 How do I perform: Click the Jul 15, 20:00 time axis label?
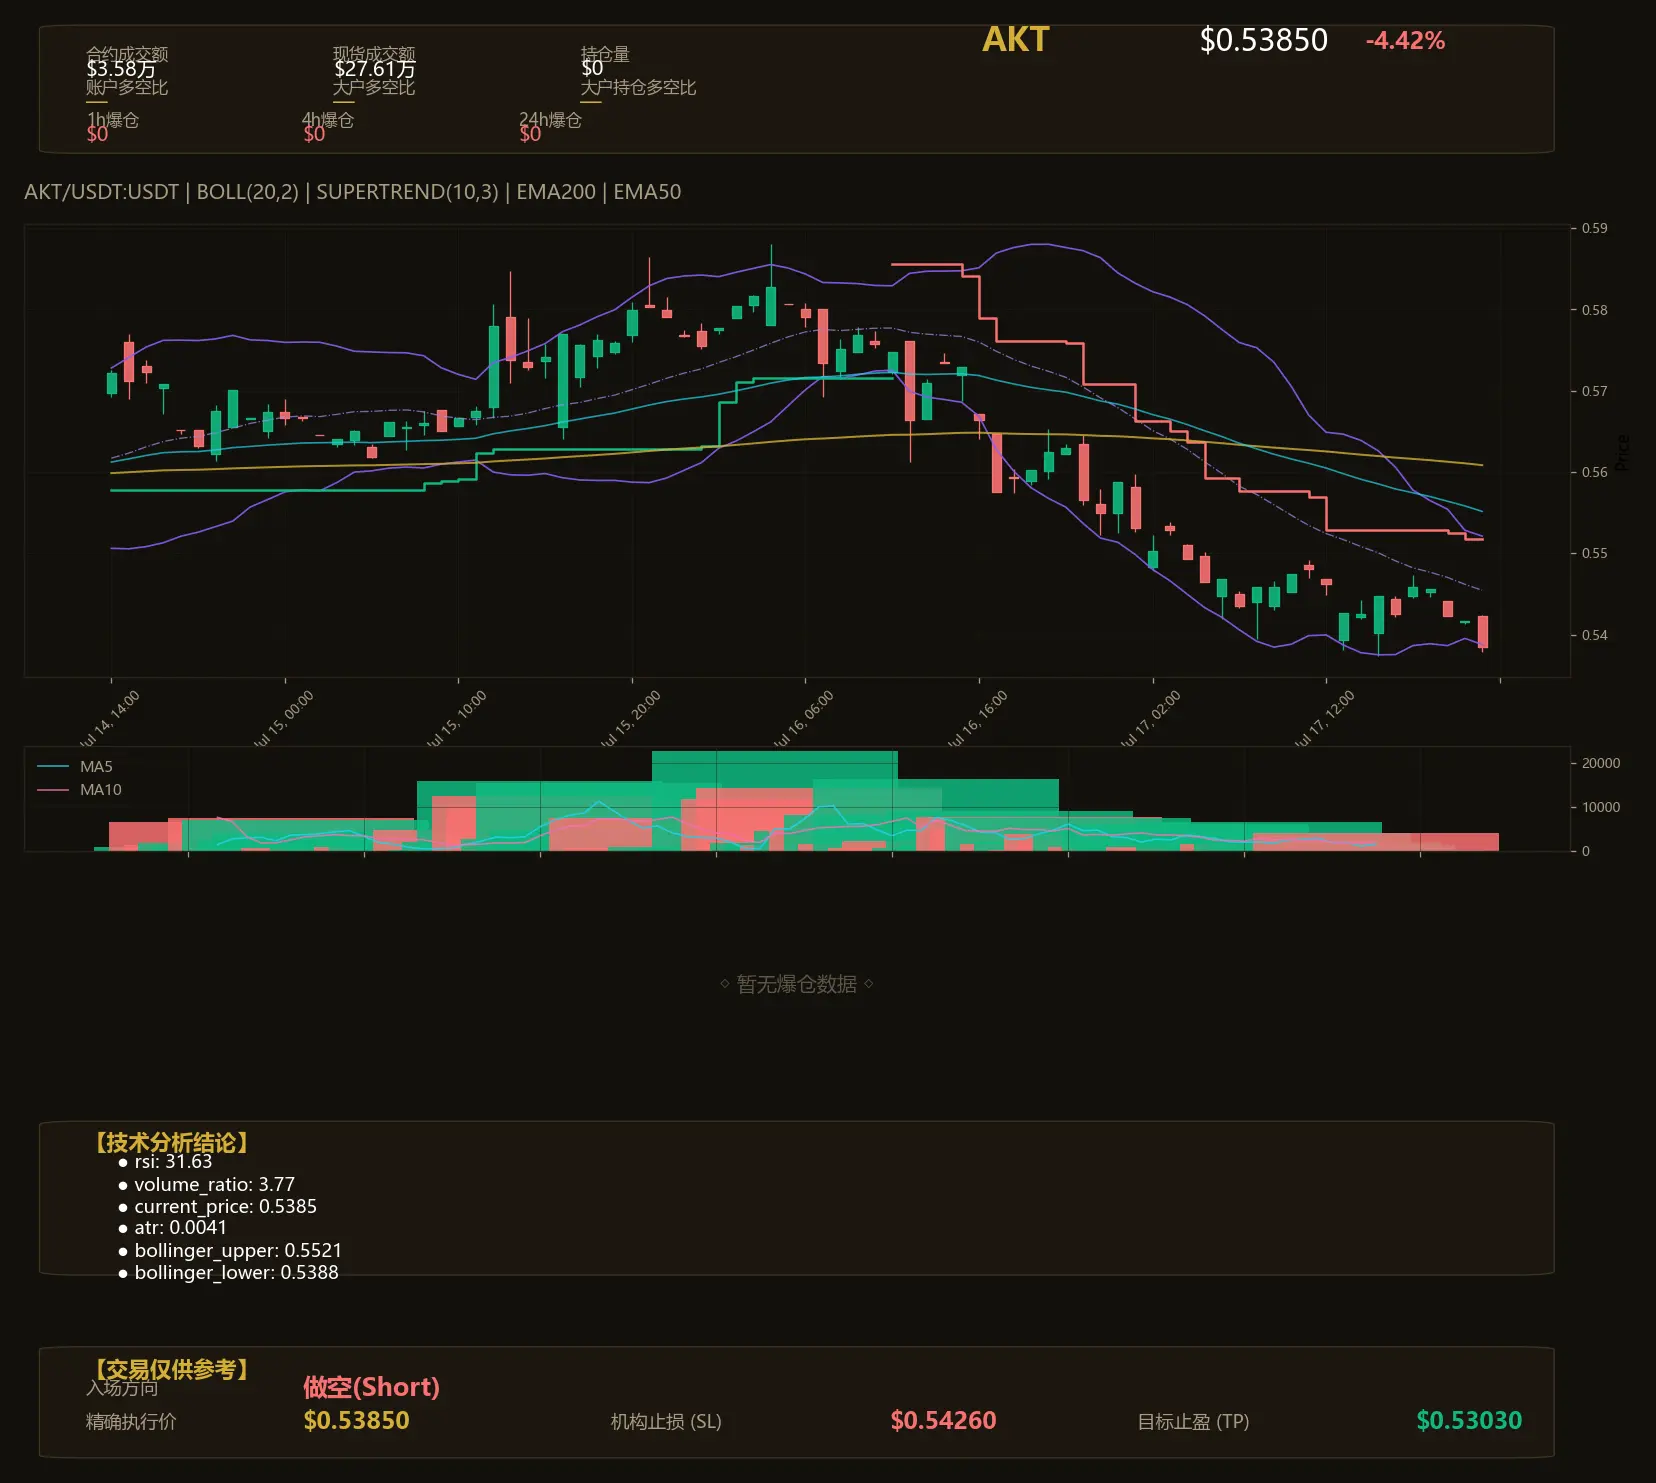(x=631, y=720)
